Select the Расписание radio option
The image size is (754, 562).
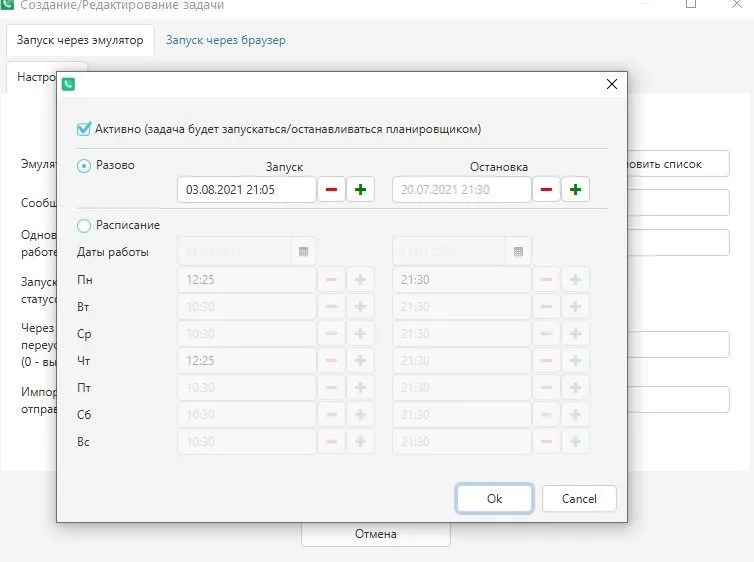pyautogui.click(x=84, y=225)
